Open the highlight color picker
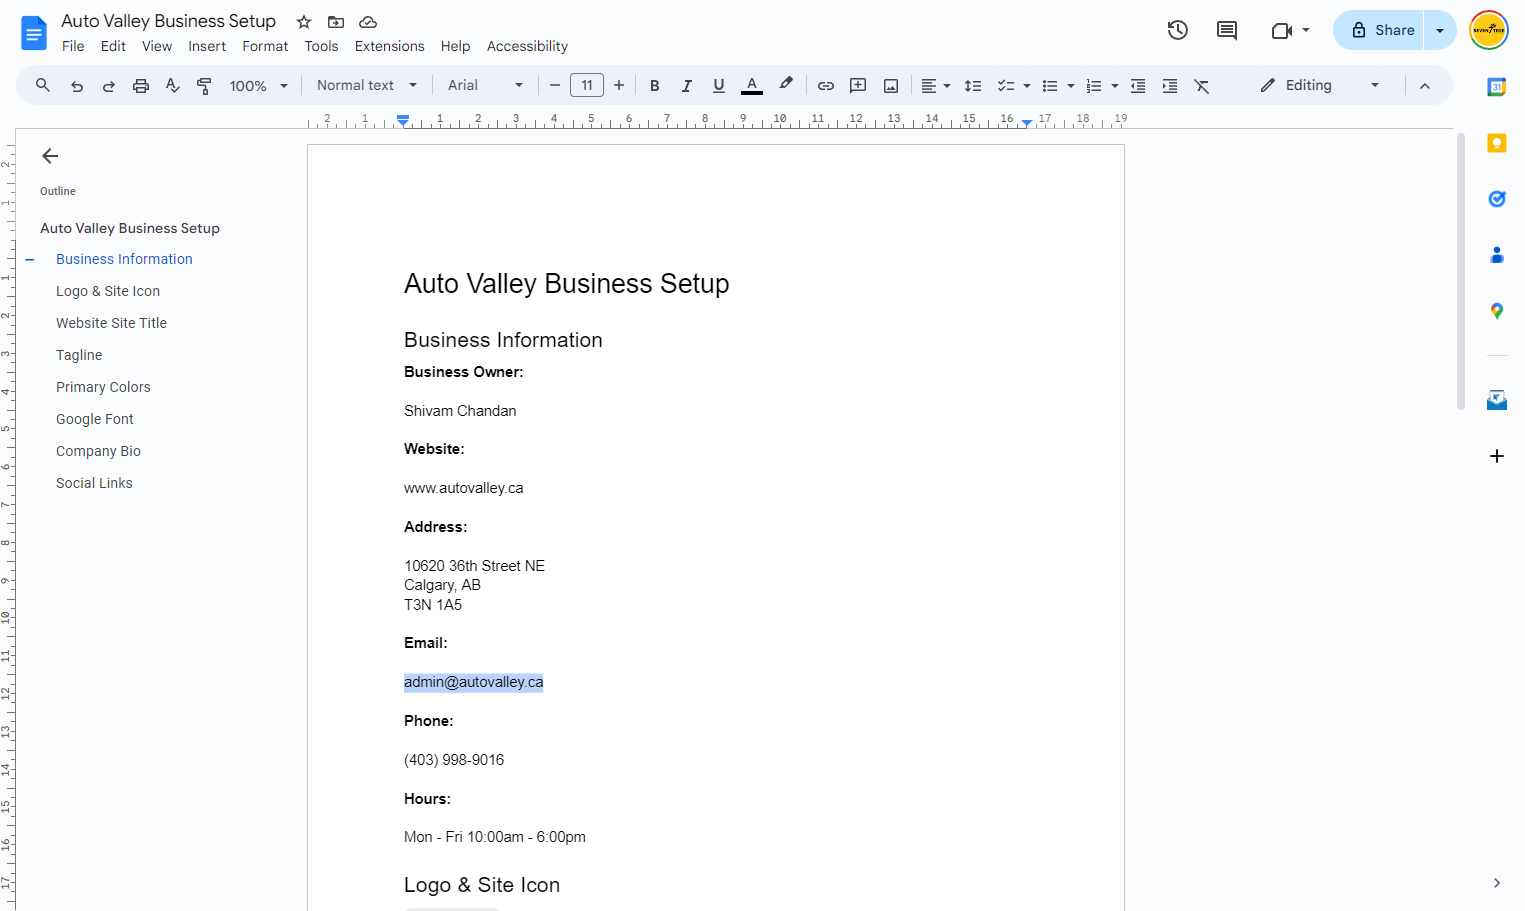 786,85
